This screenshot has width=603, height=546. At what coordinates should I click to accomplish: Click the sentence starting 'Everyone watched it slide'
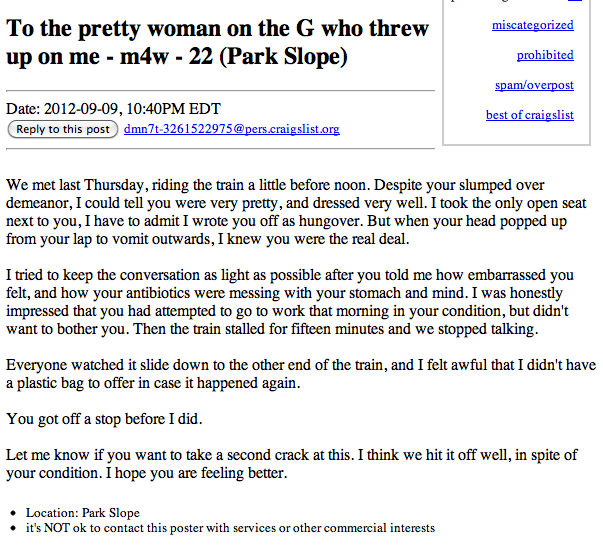301,374
